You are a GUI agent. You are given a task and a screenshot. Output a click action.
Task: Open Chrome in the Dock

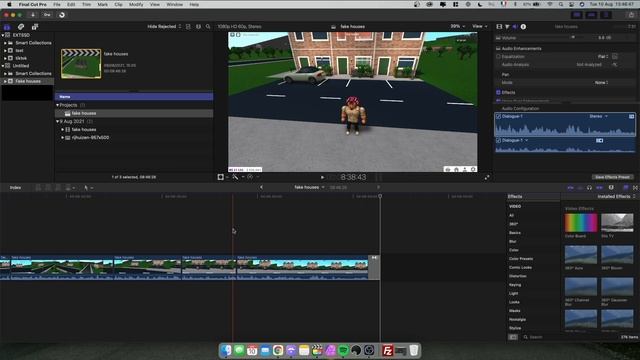point(278,350)
